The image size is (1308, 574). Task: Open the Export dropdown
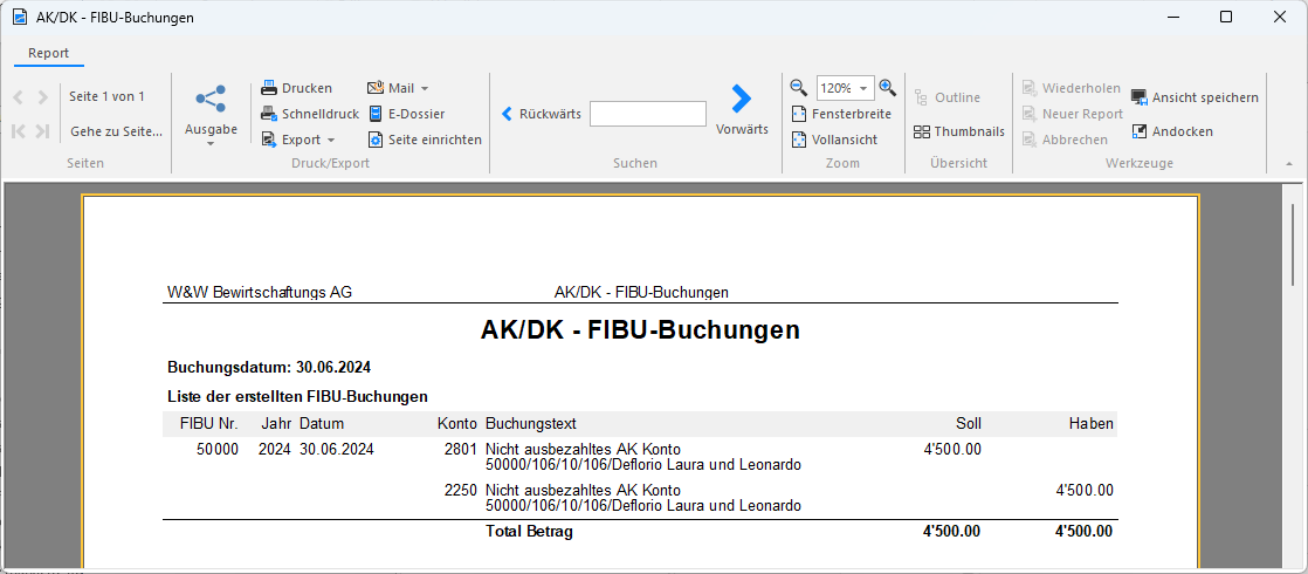point(298,140)
